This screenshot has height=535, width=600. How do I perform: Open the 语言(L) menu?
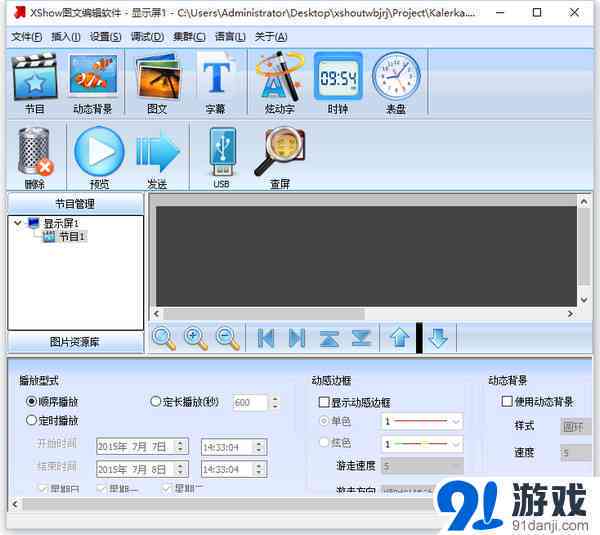[x=230, y=37]
